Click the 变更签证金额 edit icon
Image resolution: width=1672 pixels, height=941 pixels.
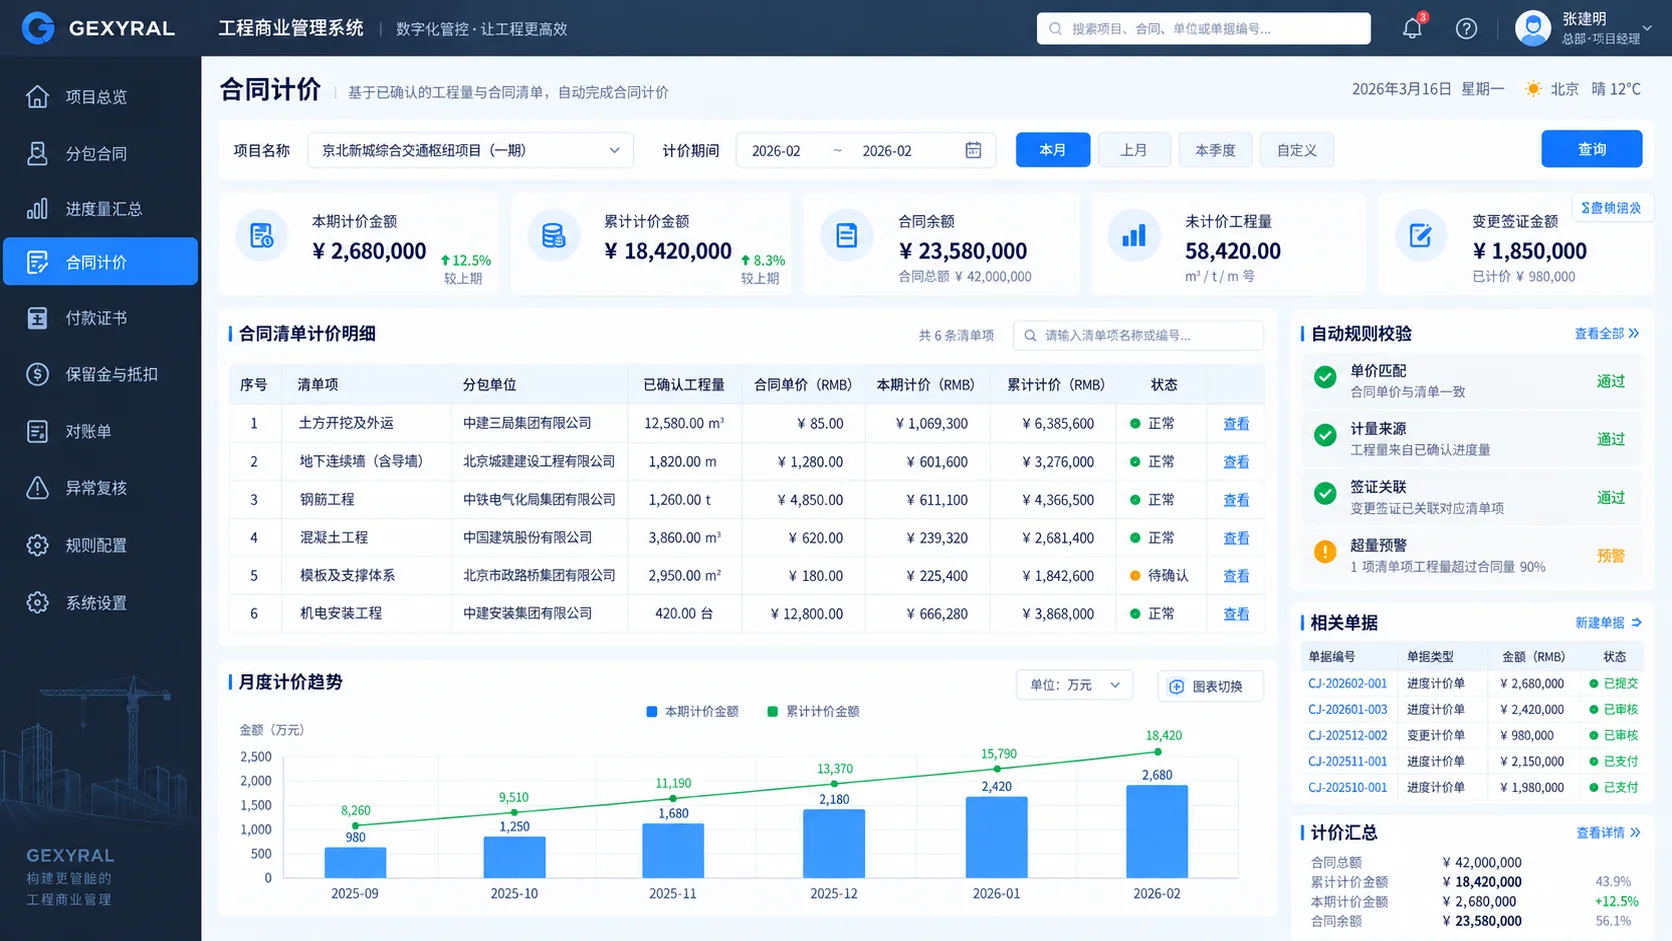pyautogui.click(x=1421, y=236)
